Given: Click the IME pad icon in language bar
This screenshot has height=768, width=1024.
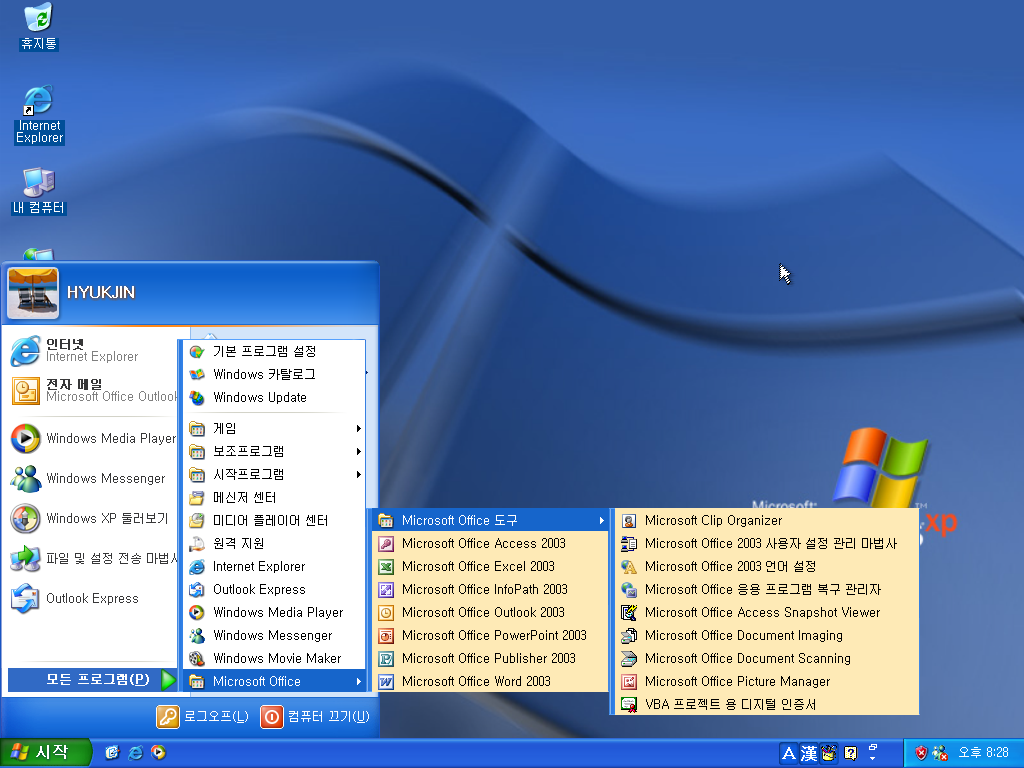Looking at the screenshot, I should coord(829,754).
